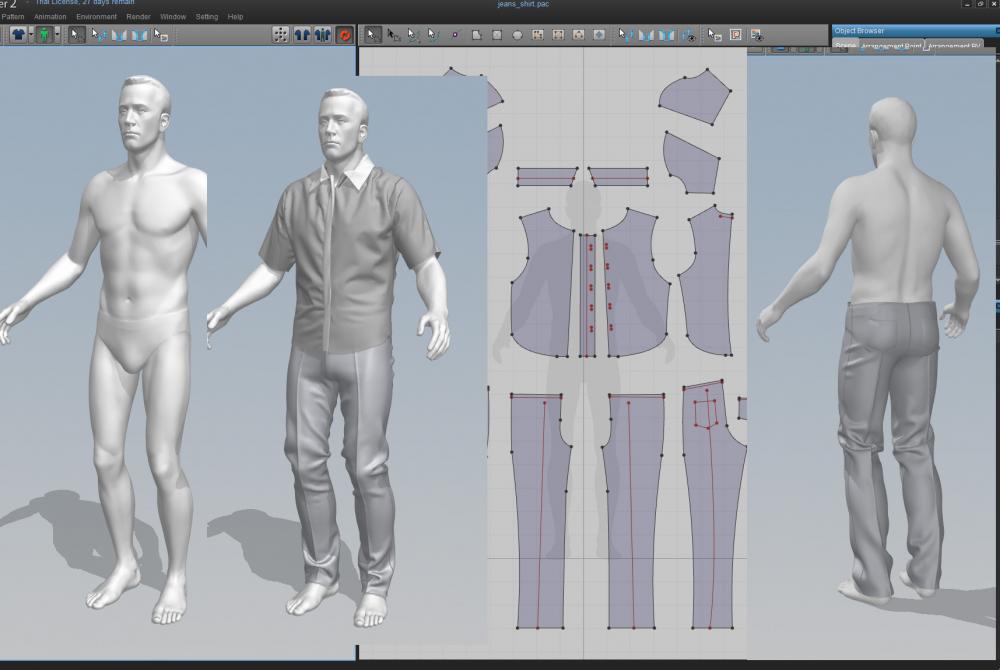Viewport: 1000px width, 670px height.
Task: Choose the circle pattern creation tool
Action: click(x=517, y=34)
